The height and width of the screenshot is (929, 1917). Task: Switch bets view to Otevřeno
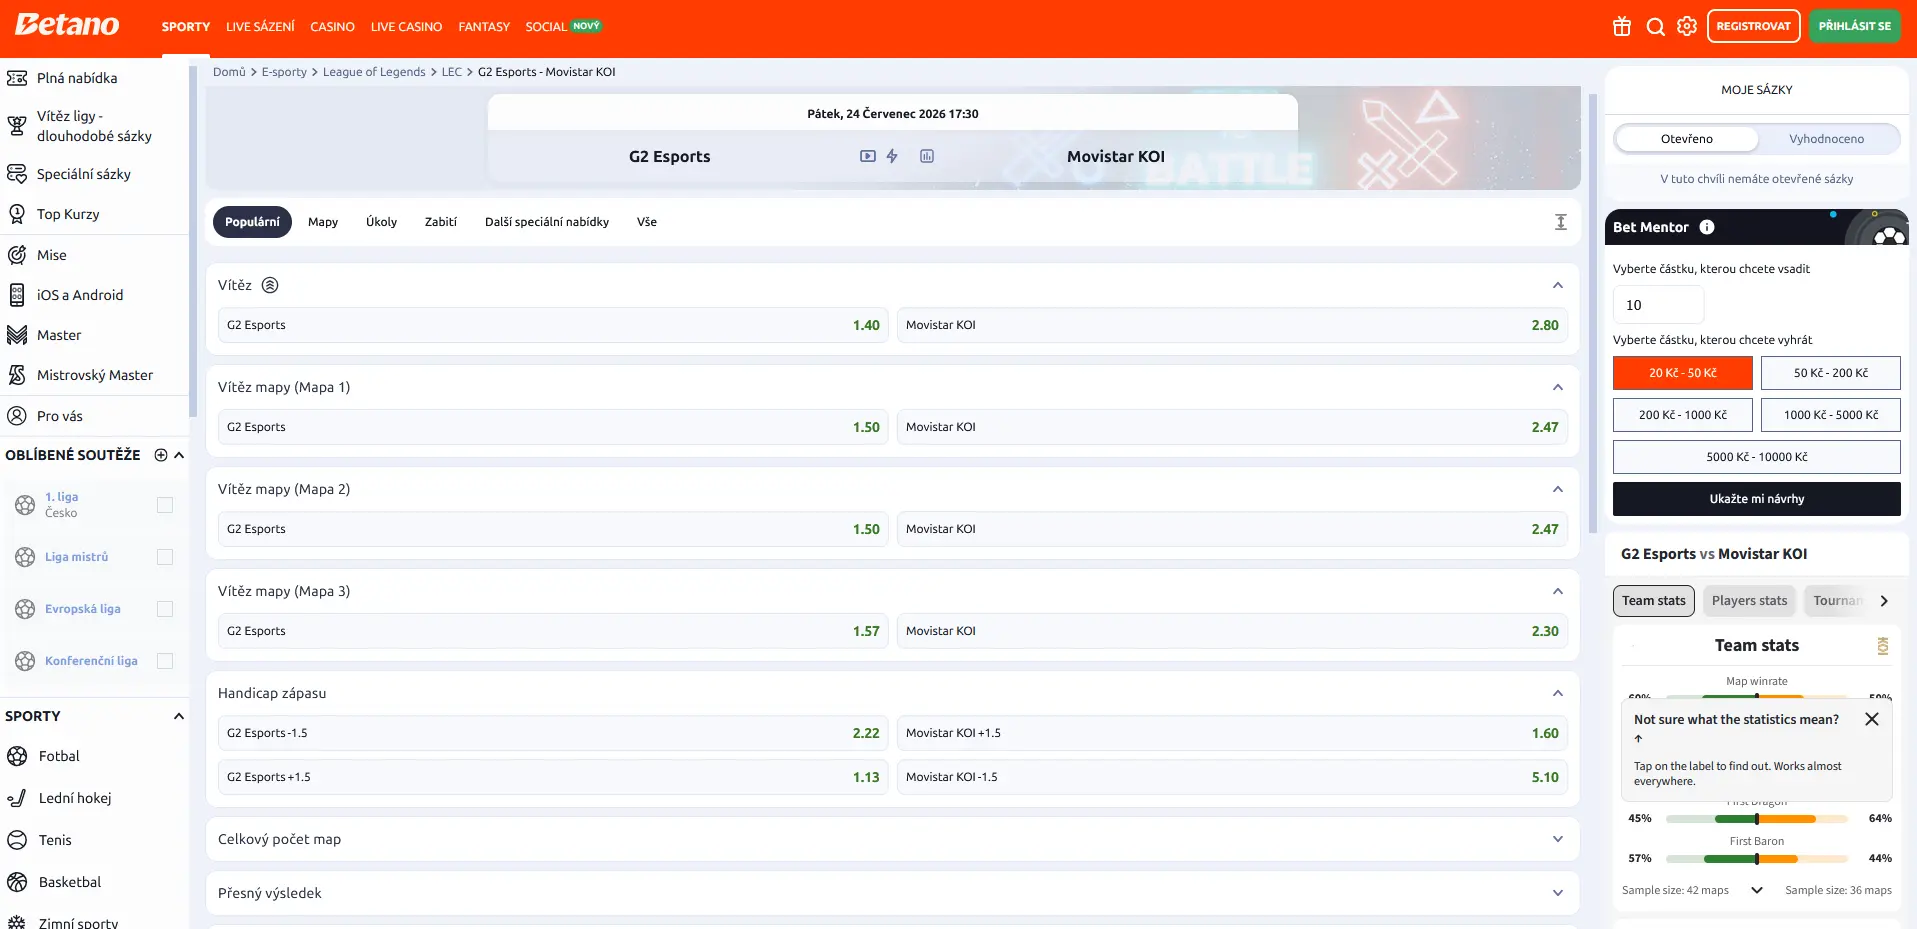point(1687,139)
